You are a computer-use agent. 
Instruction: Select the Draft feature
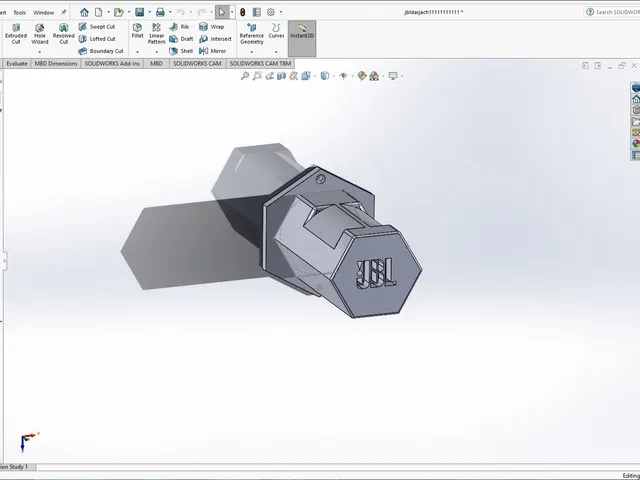pos(181,39)
